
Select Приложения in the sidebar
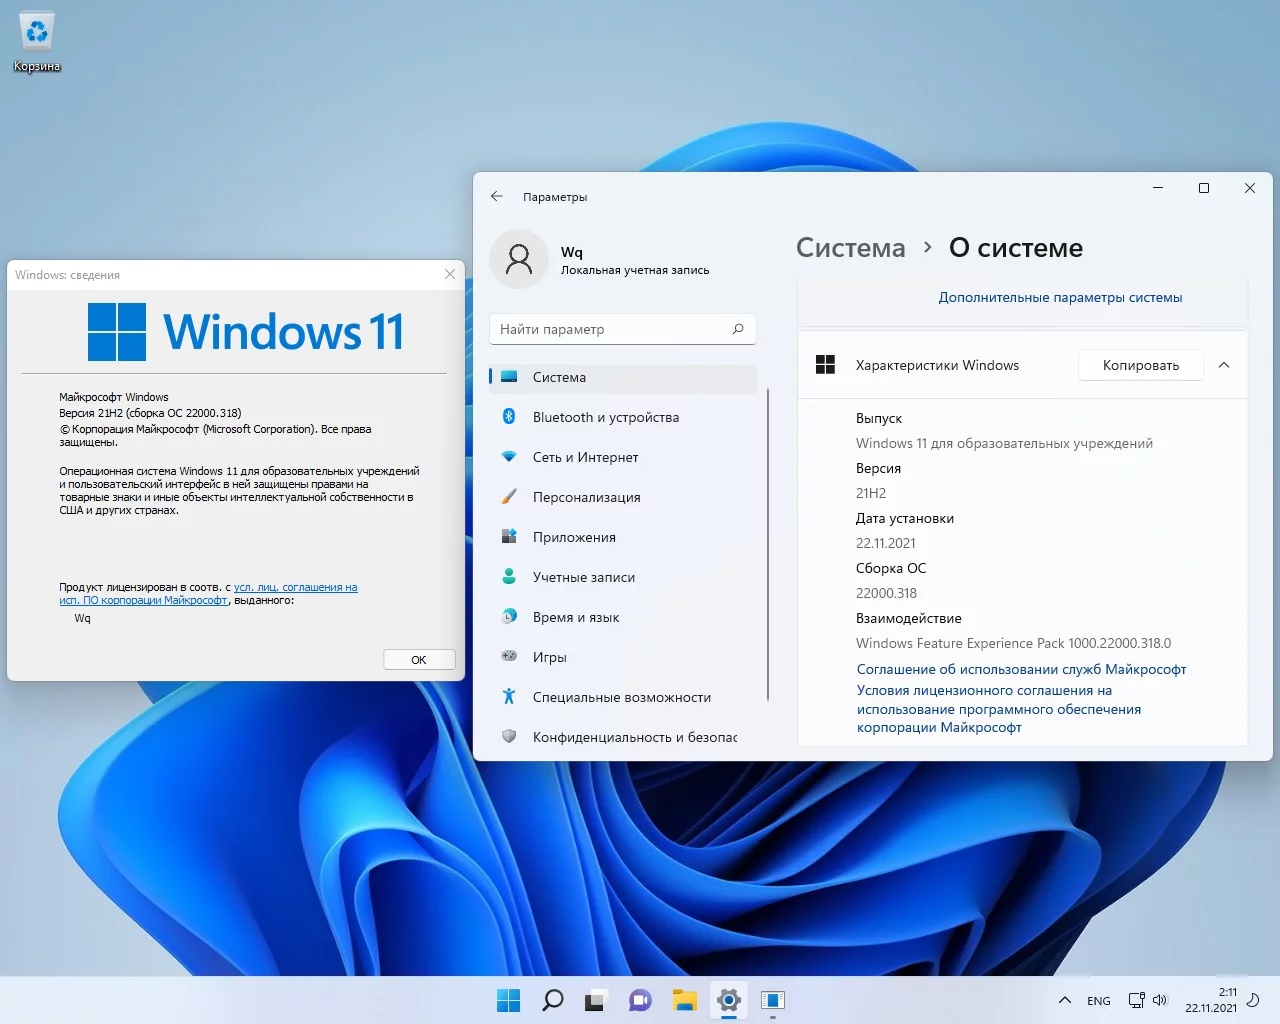click(x=622, y=537)
